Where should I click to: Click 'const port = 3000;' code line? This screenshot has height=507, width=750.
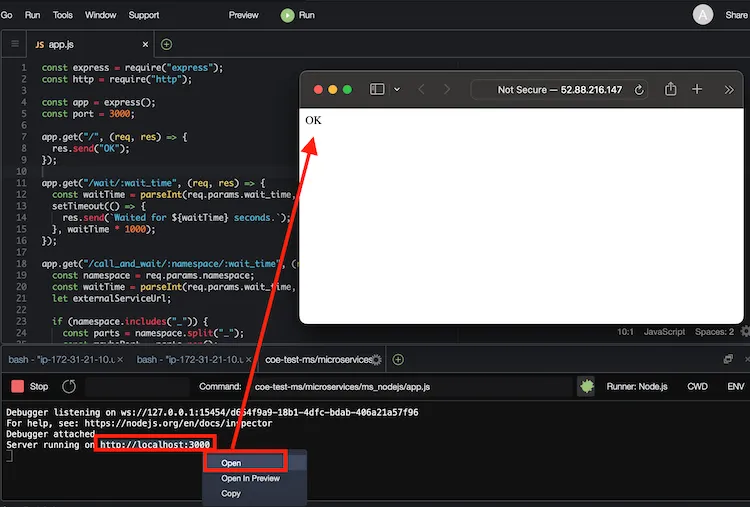[88, 114]
